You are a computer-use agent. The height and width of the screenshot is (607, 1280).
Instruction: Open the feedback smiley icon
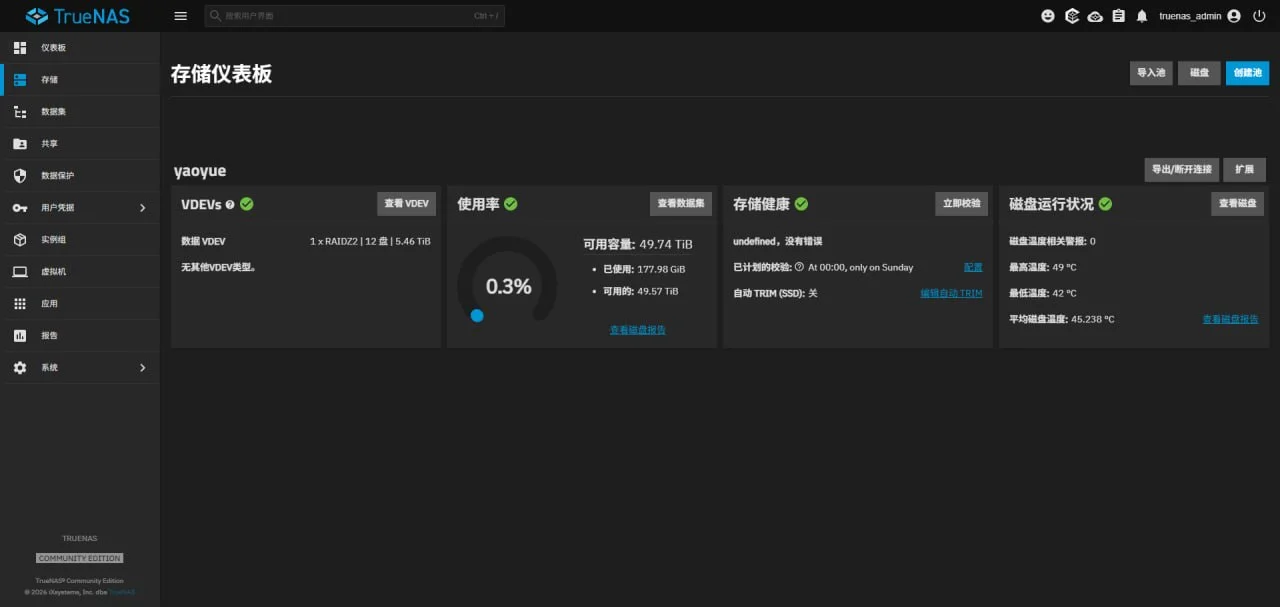(1048, 16)
